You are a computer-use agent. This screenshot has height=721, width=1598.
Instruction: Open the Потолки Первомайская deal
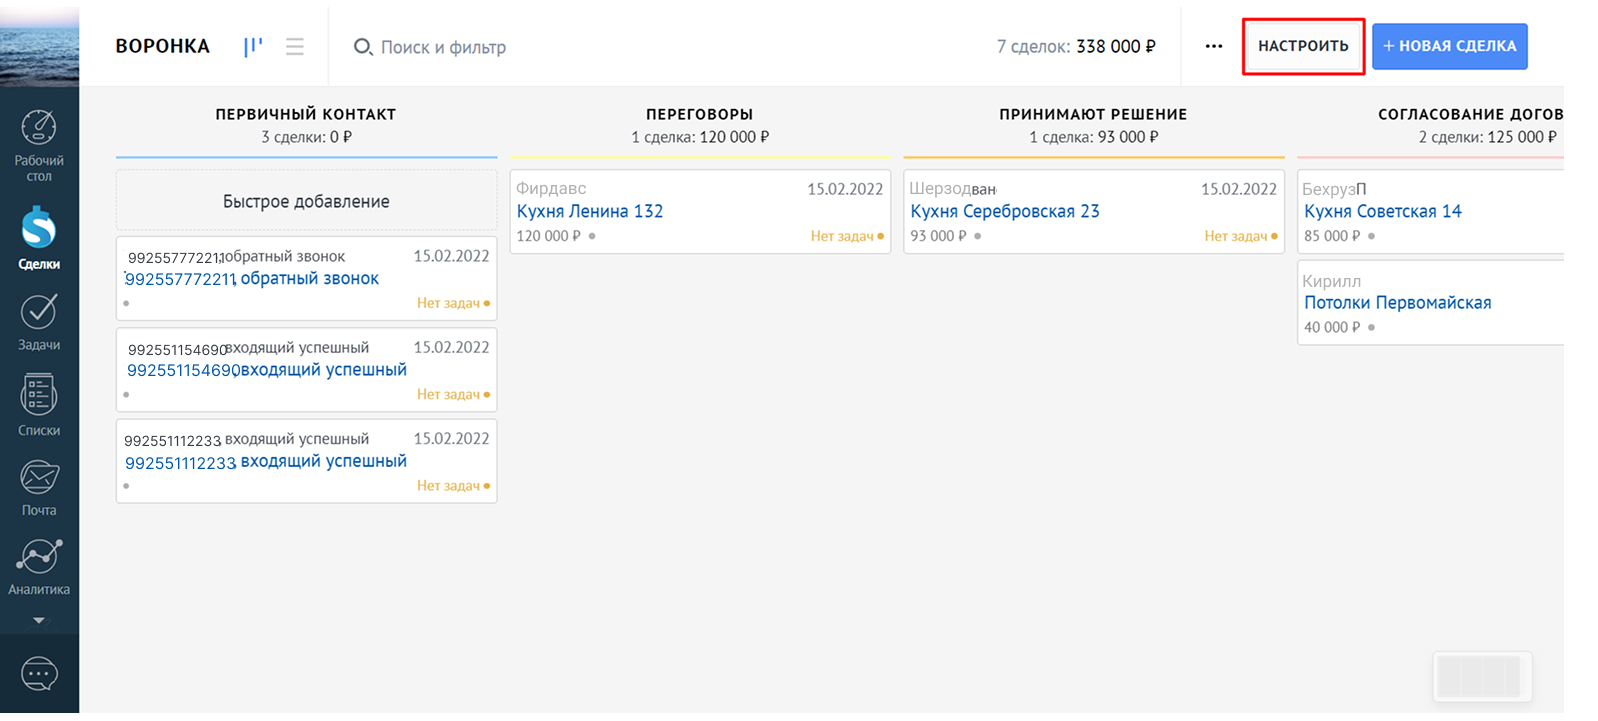click(1397, 303)
